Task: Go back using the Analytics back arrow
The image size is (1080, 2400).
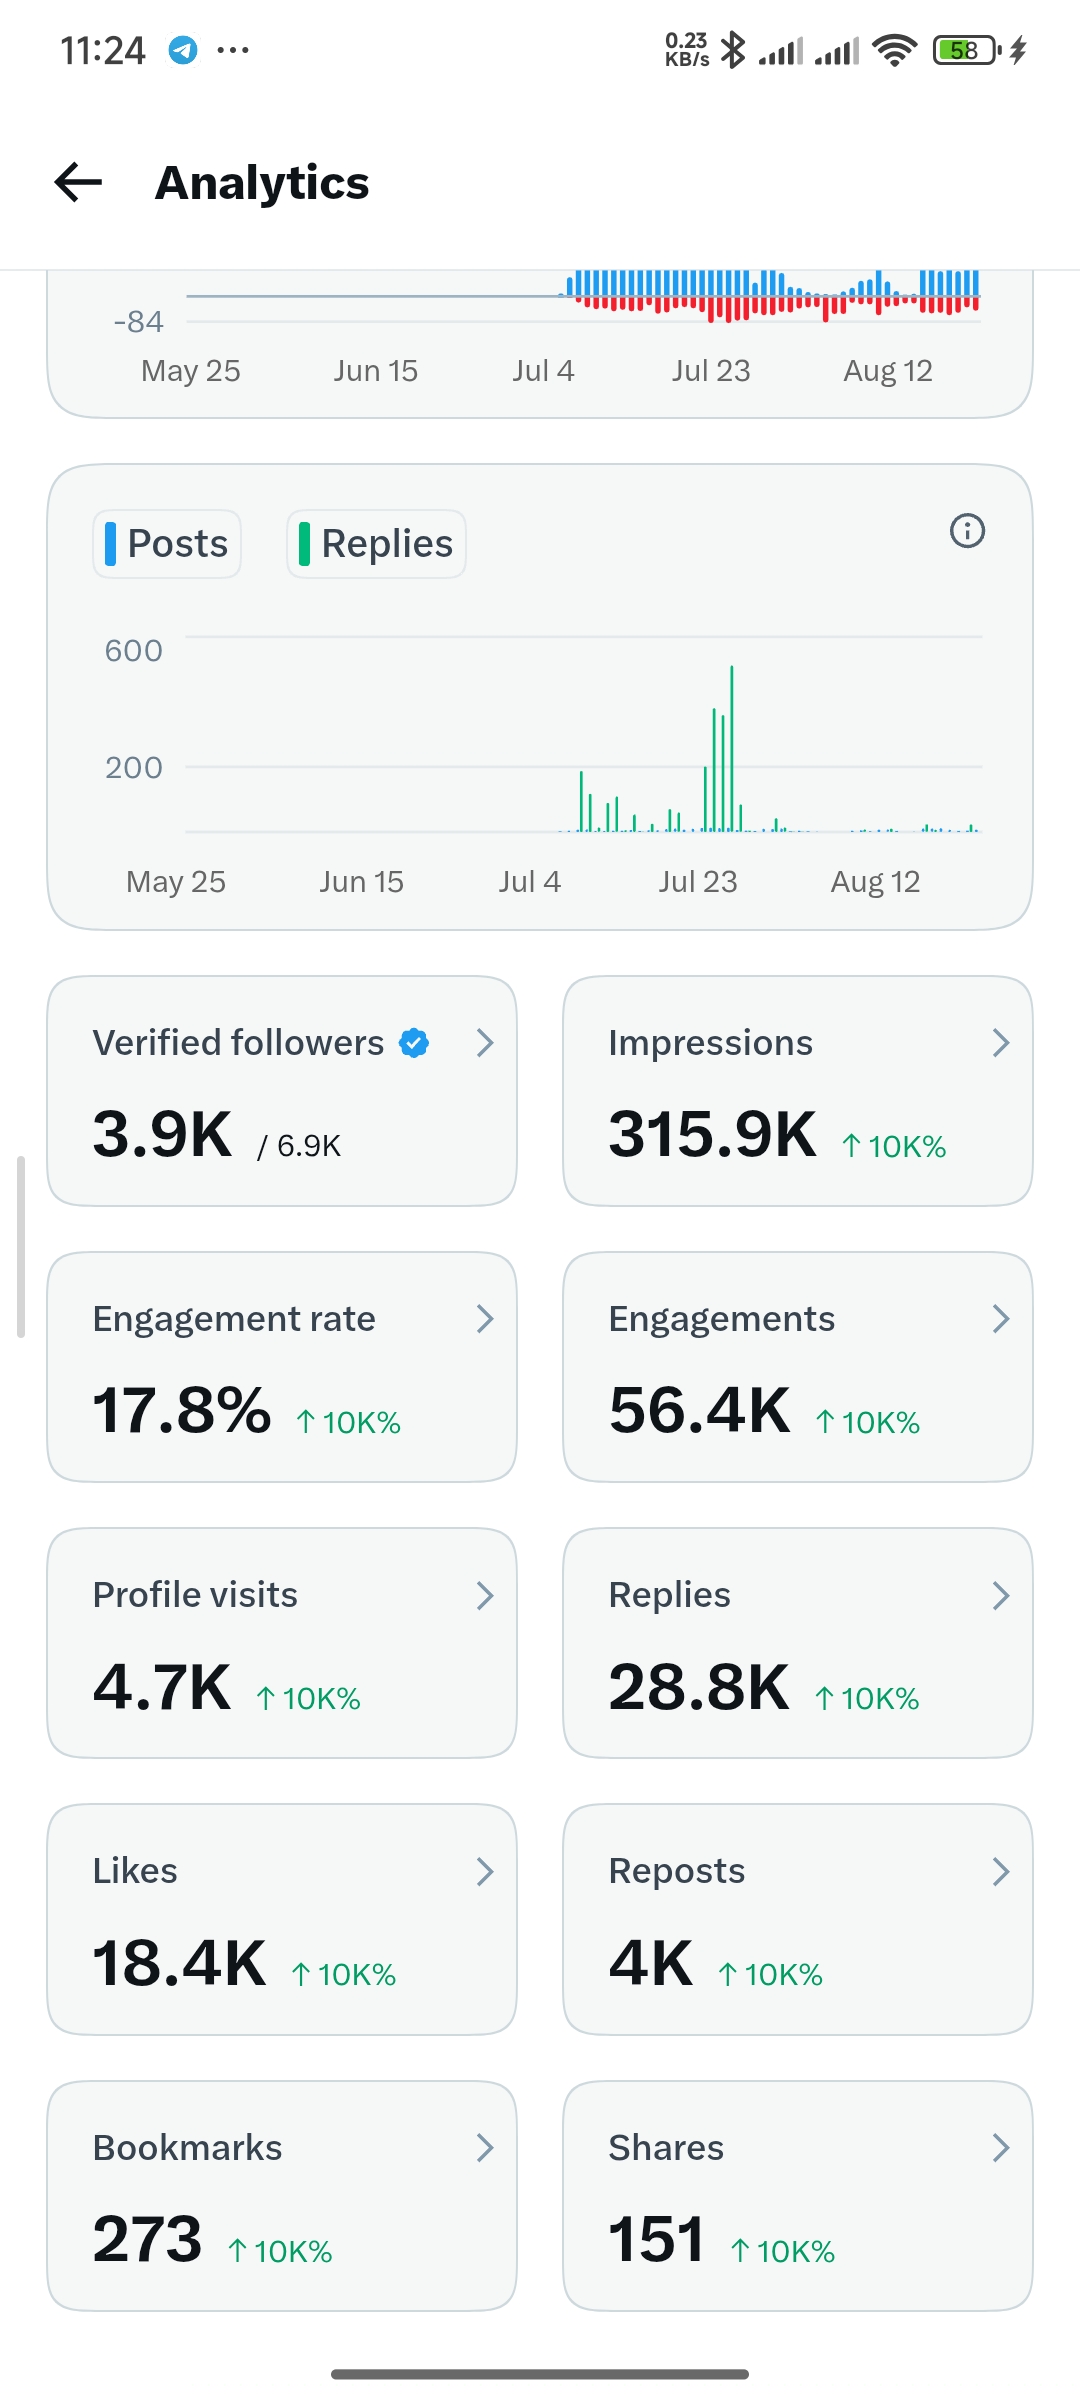Action: point(78,182)
